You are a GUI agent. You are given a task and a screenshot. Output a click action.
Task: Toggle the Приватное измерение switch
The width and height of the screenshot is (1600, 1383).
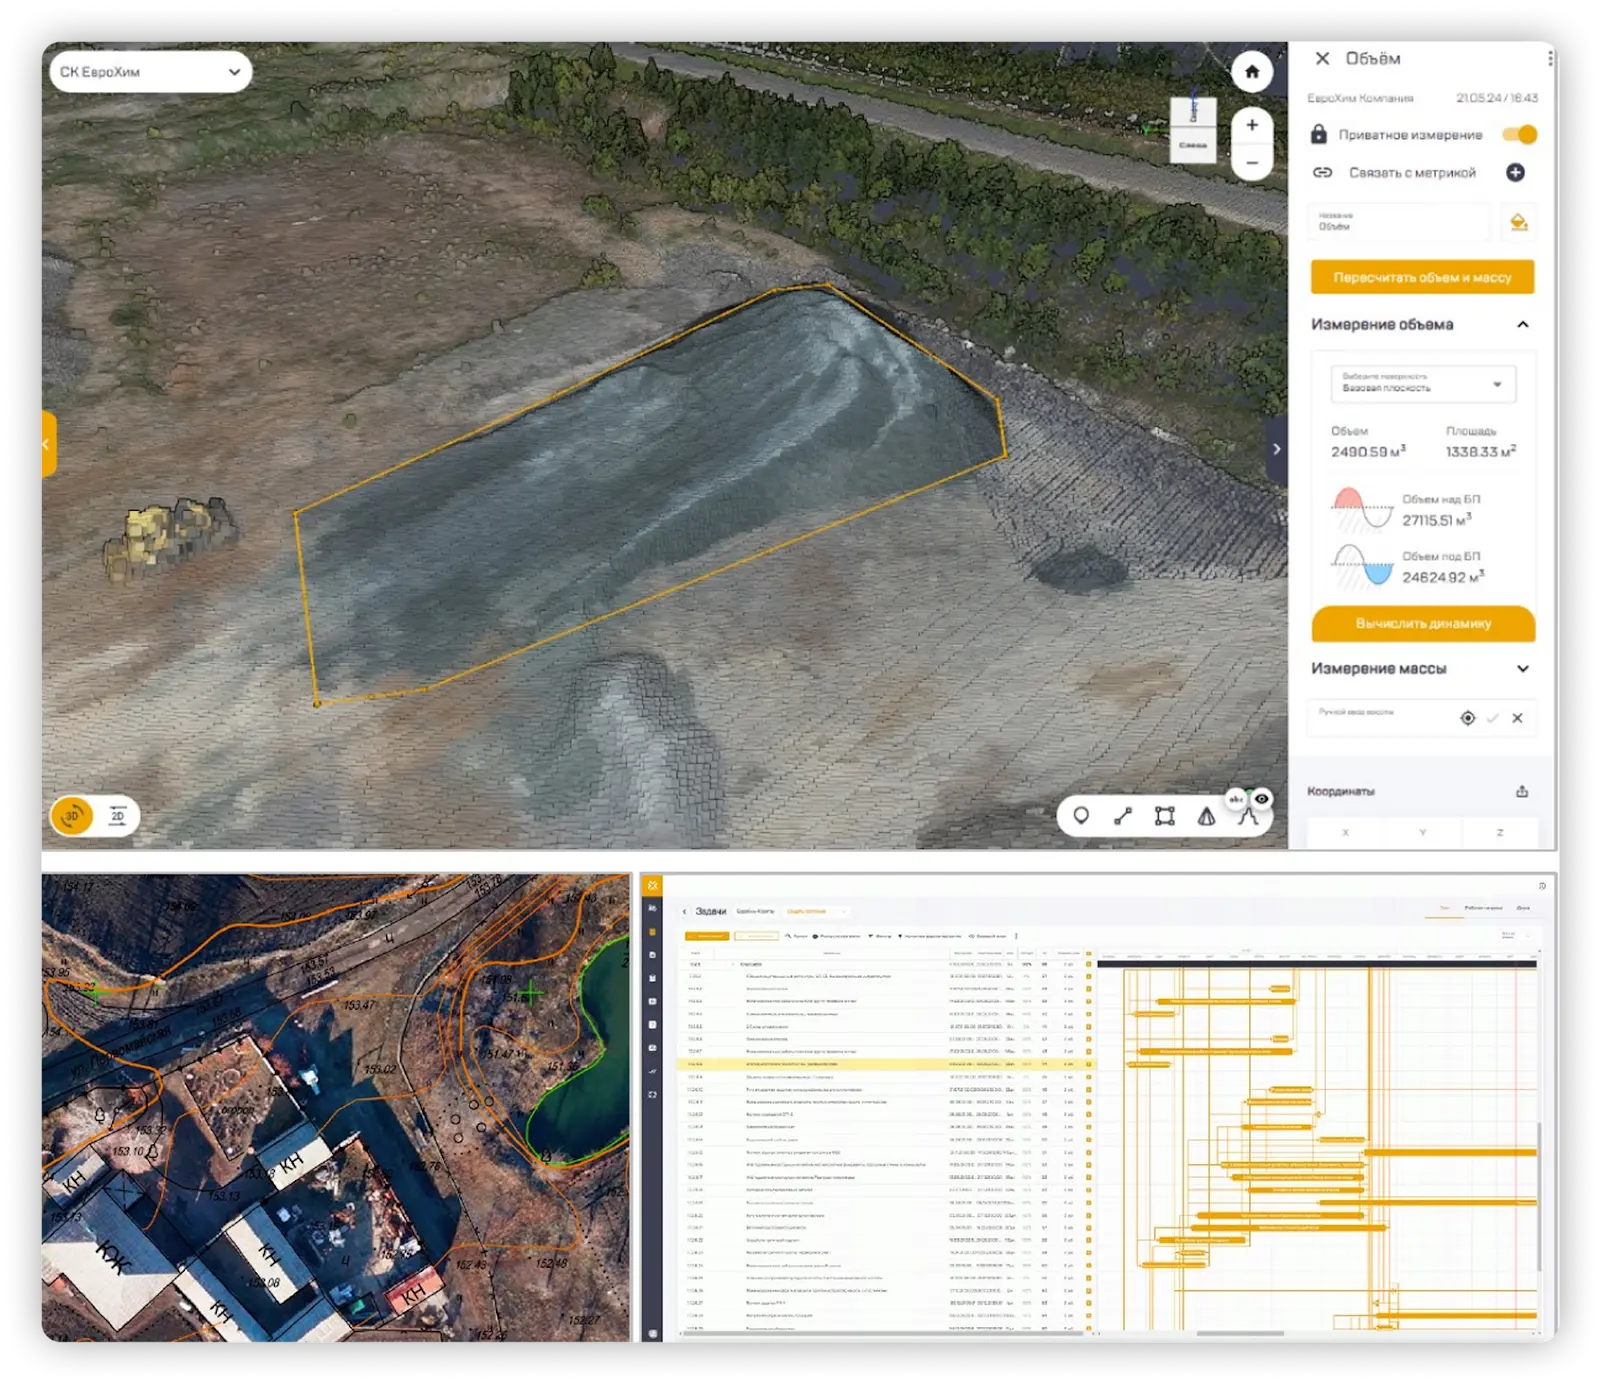coord(1519,135)
